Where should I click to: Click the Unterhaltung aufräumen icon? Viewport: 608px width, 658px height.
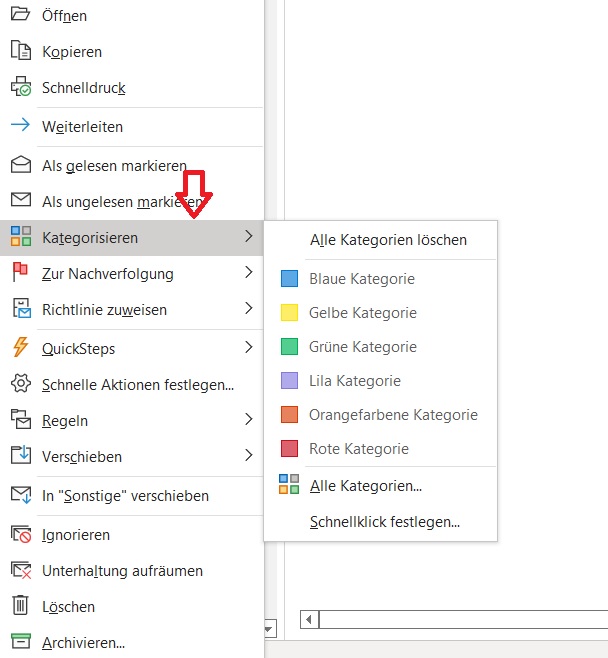point(21,569)
